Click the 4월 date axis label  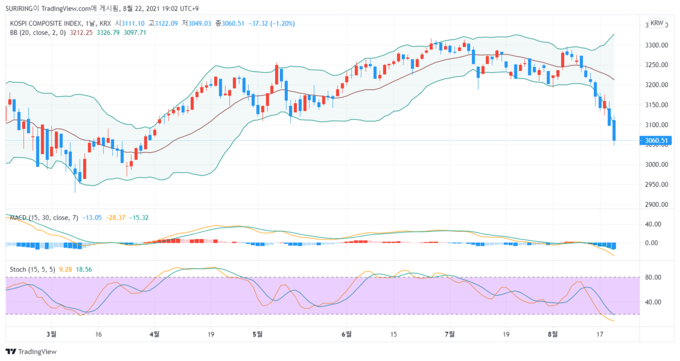coord(154,335)
